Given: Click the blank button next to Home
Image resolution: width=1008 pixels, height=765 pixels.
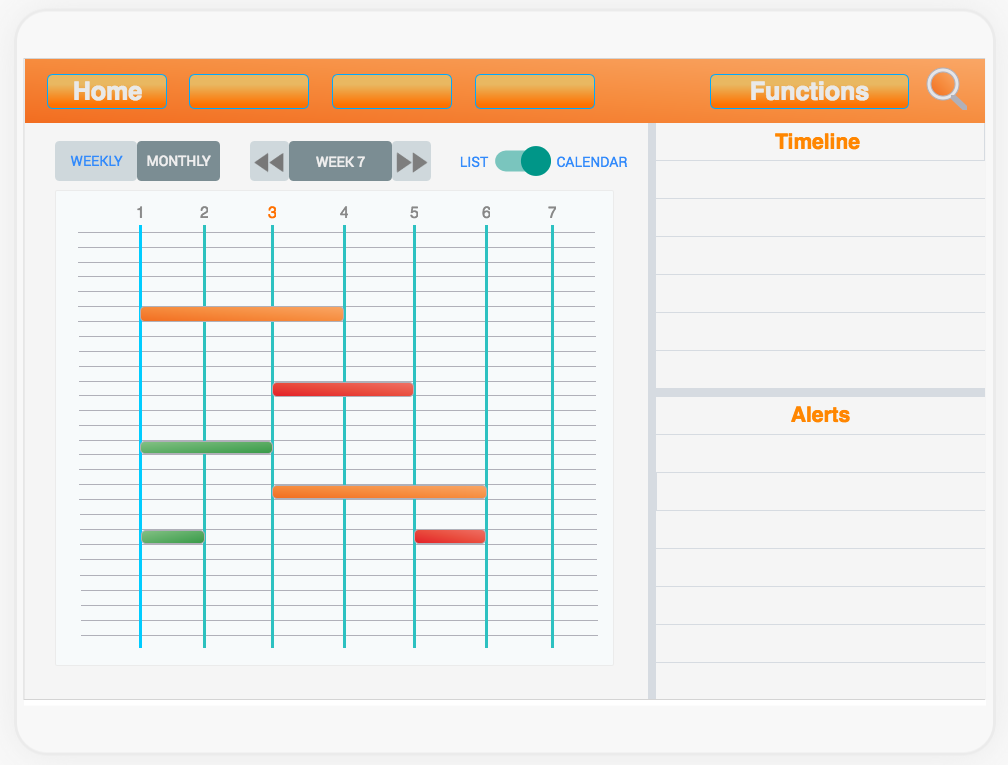Looking at the screenshot, I should click(249, 91).
